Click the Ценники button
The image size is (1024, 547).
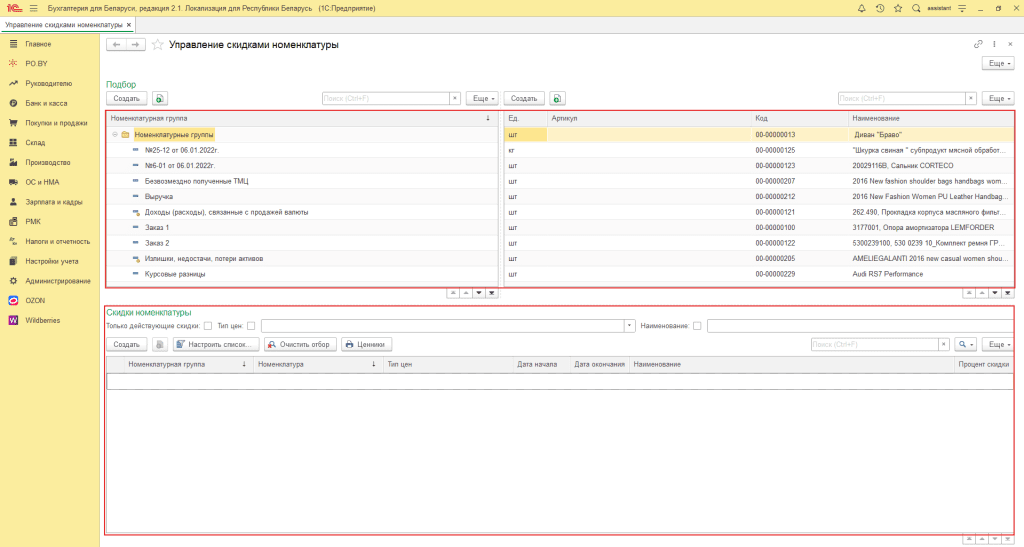click(366, 345)
